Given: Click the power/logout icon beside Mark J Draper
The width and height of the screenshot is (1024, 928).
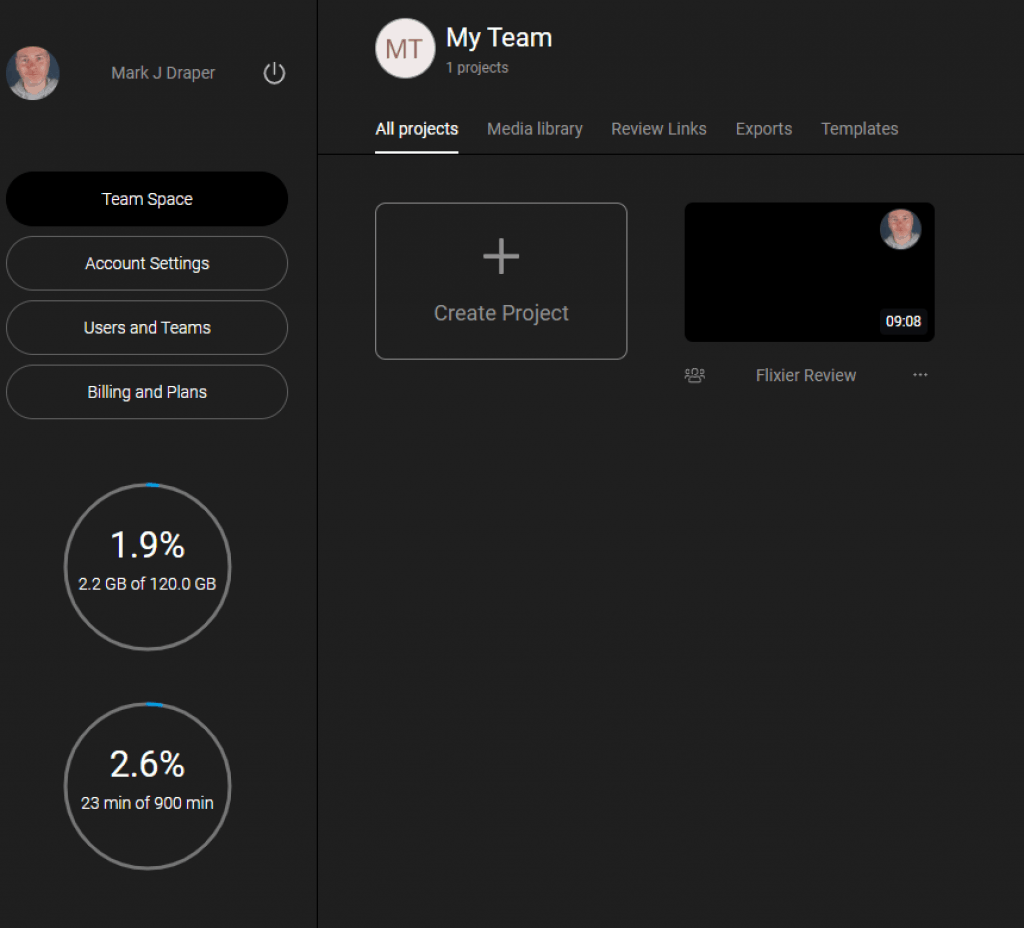Looking at the screenshot, I should (x=274, y=73).
